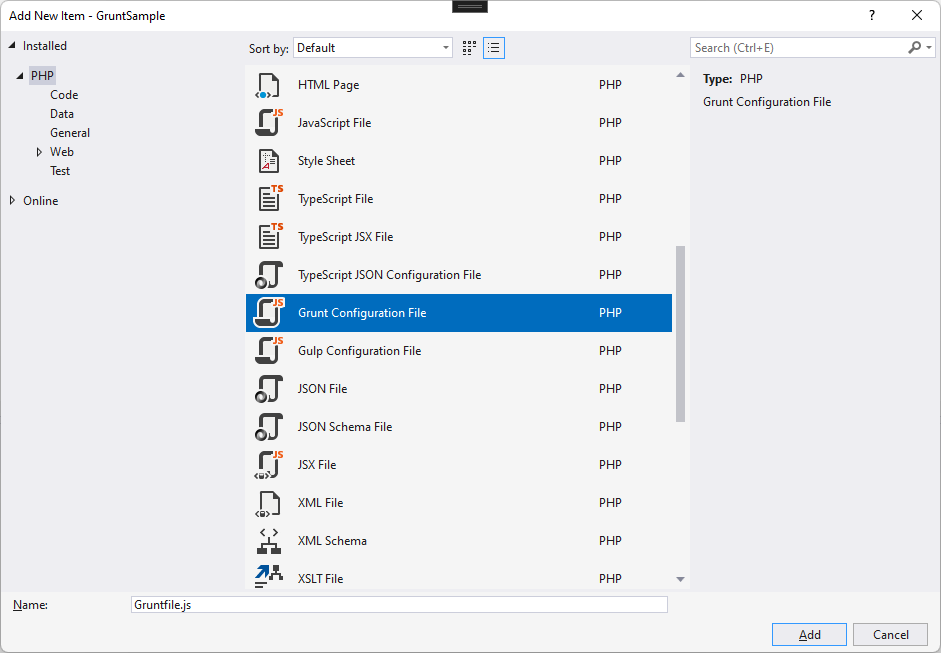941x653 pixels.
Task: Select the Web category
Action: pos(62,152)
